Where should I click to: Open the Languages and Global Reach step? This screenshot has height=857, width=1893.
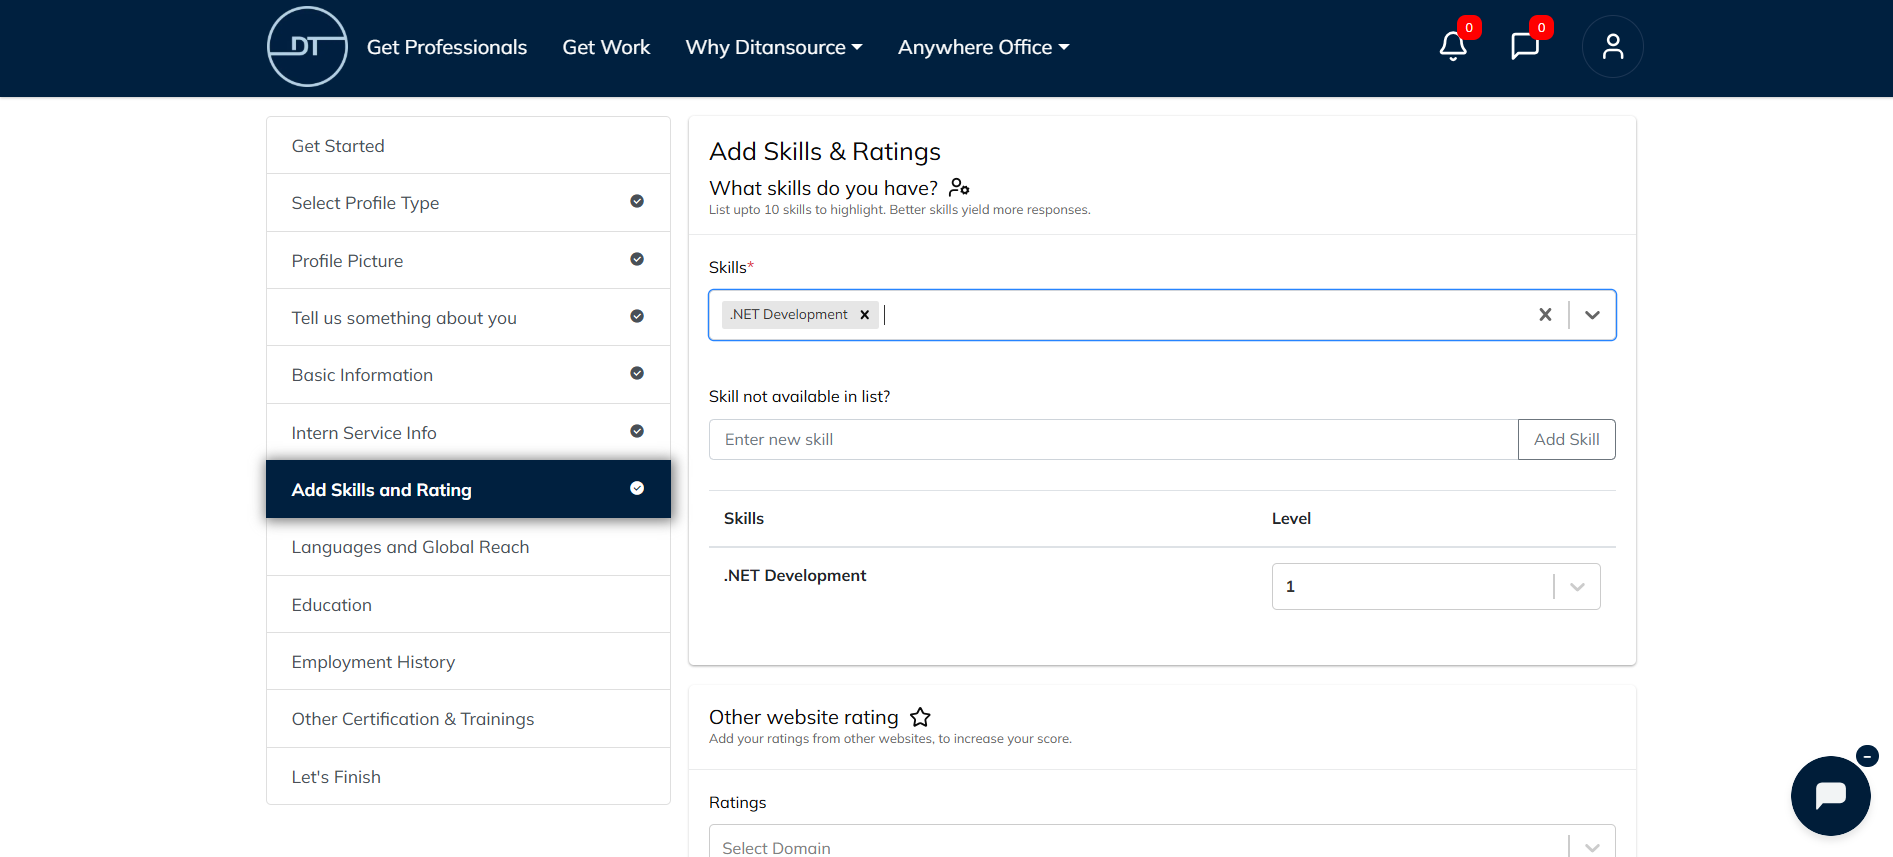tap(468, 547)
